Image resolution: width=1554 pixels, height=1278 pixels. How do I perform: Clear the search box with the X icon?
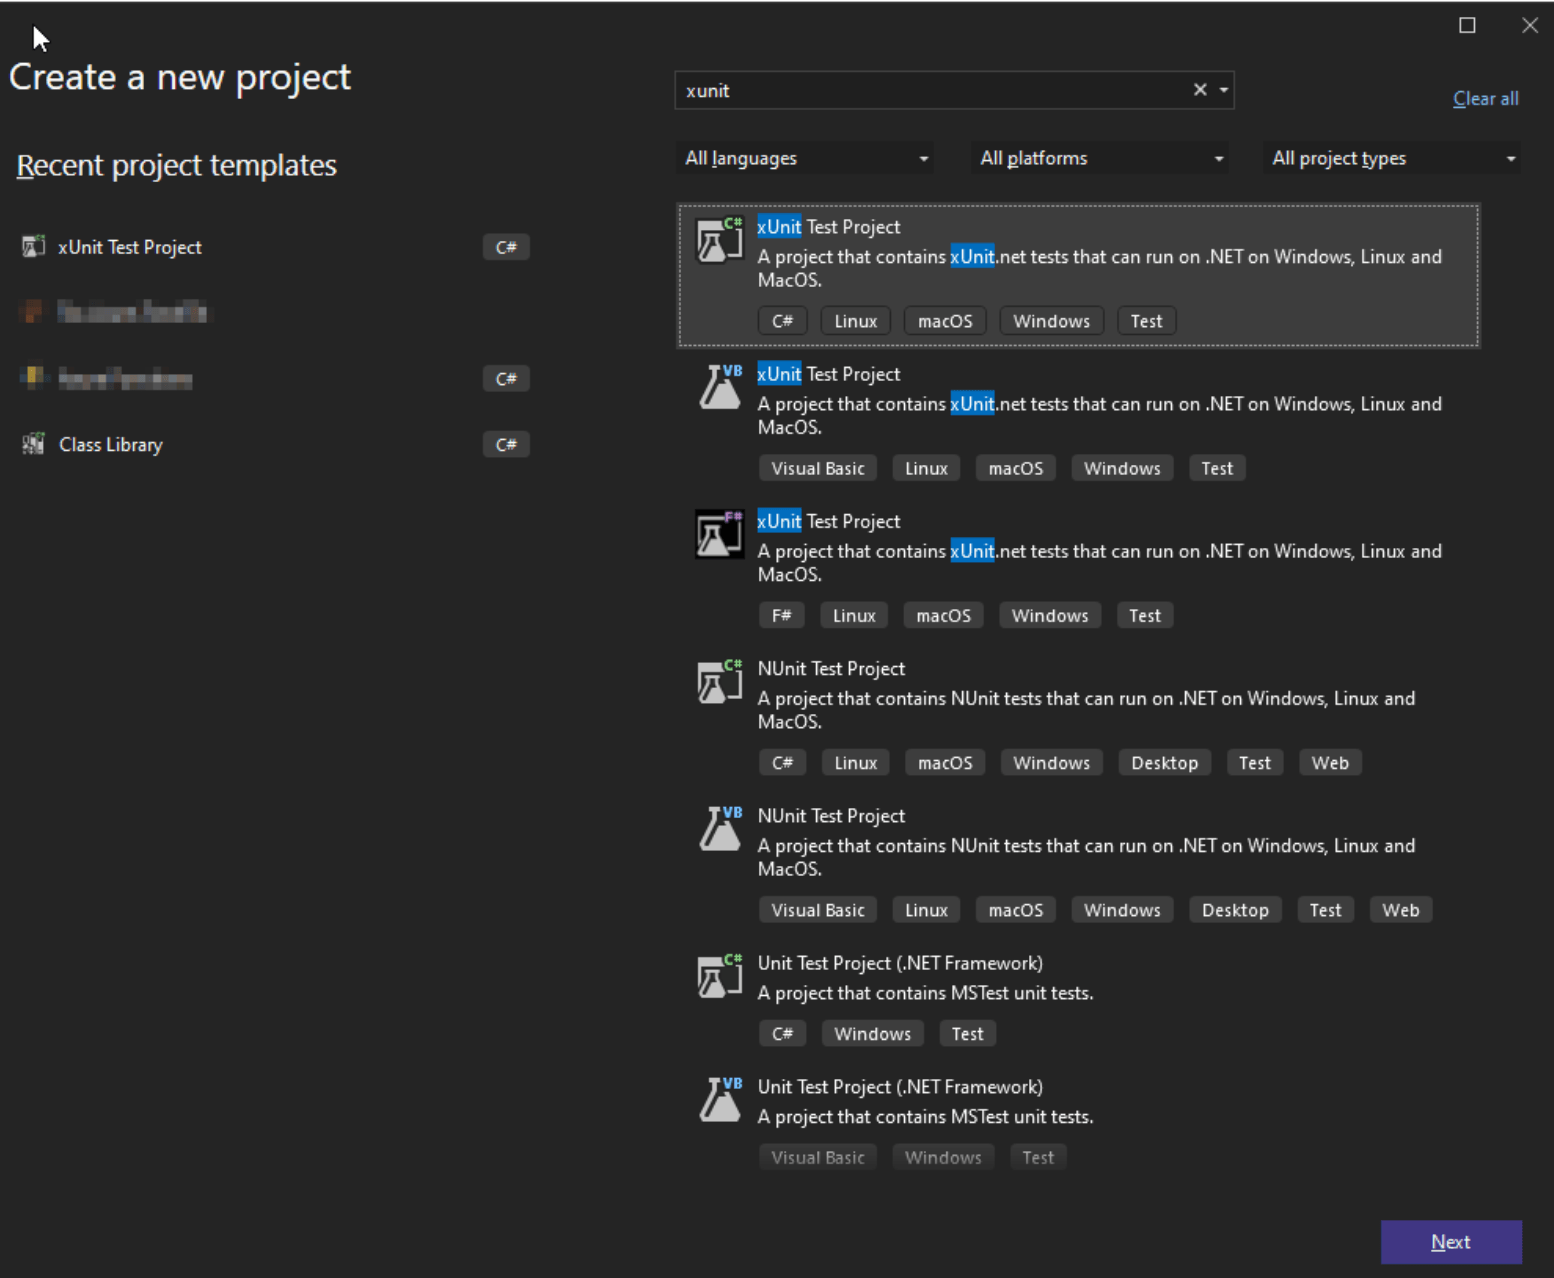pos(1200,90)
